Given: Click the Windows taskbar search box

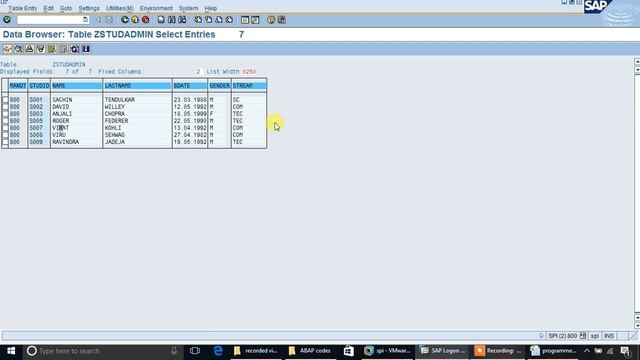Looking at the screenshot, I should tap(102, 351).
